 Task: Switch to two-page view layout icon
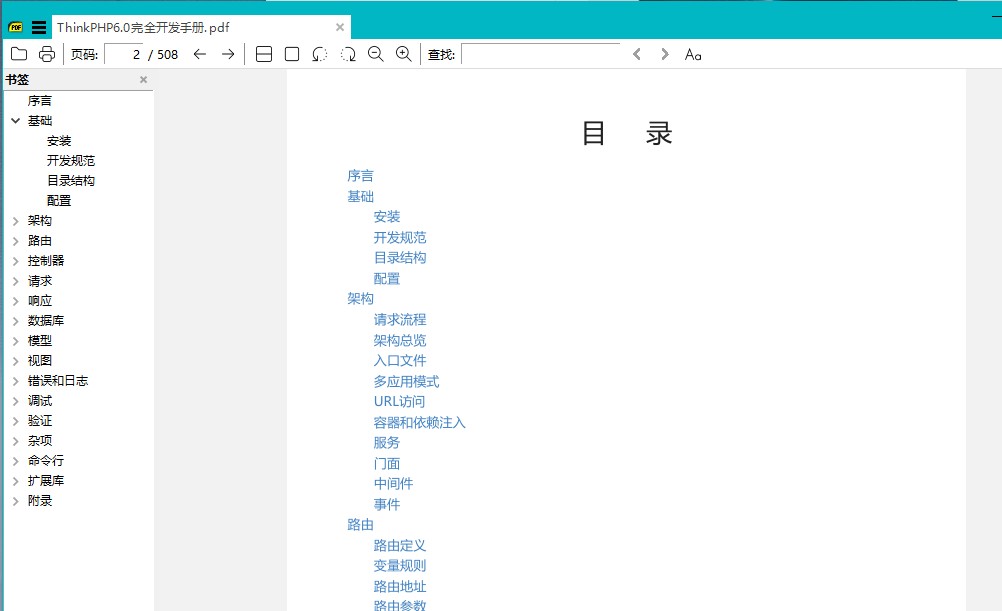click(x=264, y=54)
